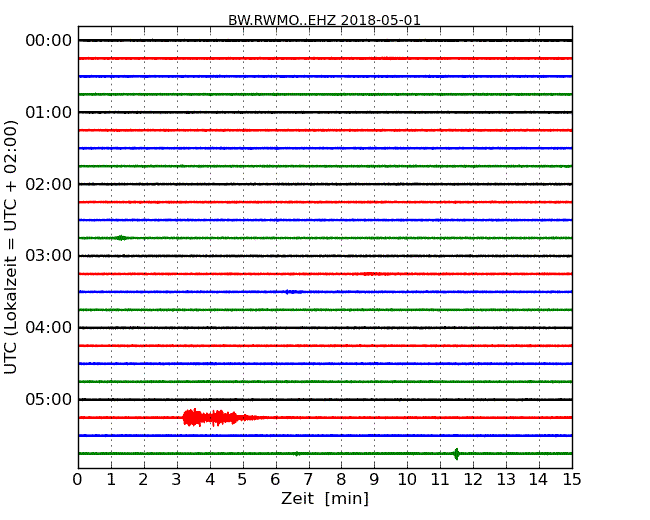Click x-axis tick label 7
The image size is (650, 520).
tap(308, 480)
